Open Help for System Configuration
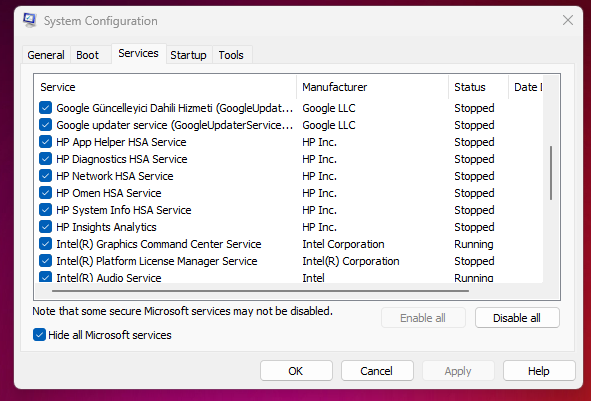The height and width of the screenshot is (401, 591). pos(539,371)
